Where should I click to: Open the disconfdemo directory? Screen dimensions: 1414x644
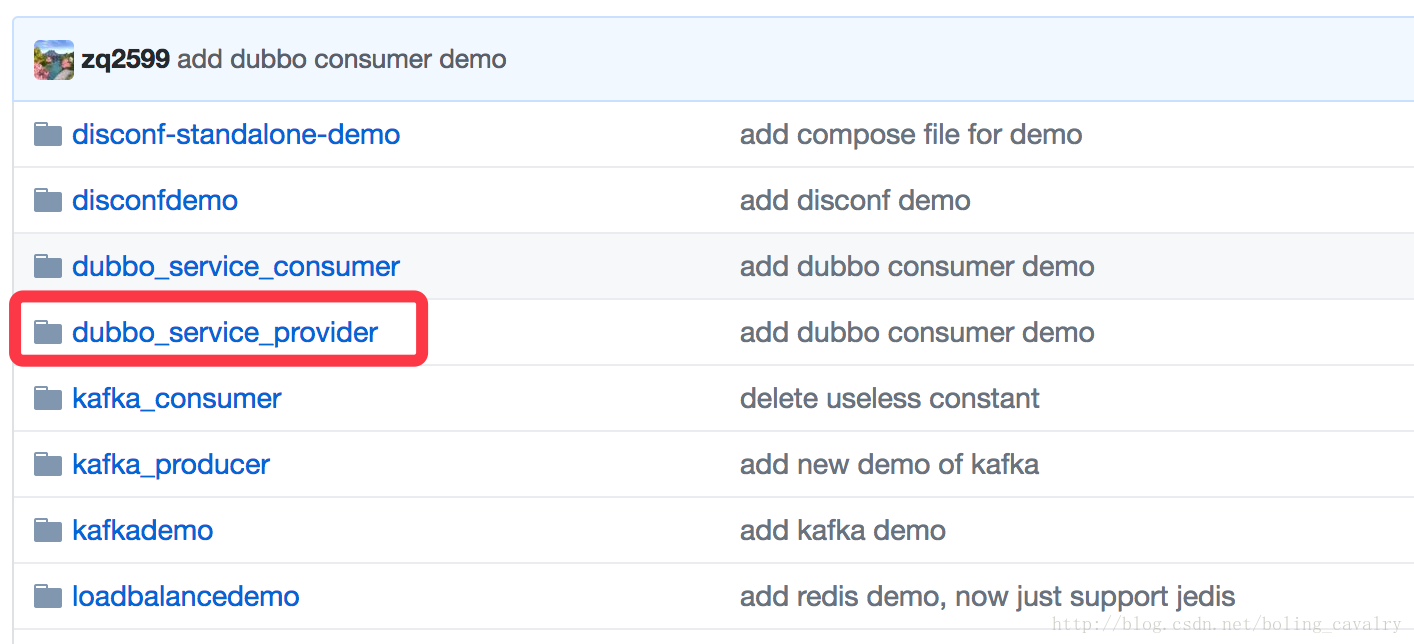pos(155,201)
